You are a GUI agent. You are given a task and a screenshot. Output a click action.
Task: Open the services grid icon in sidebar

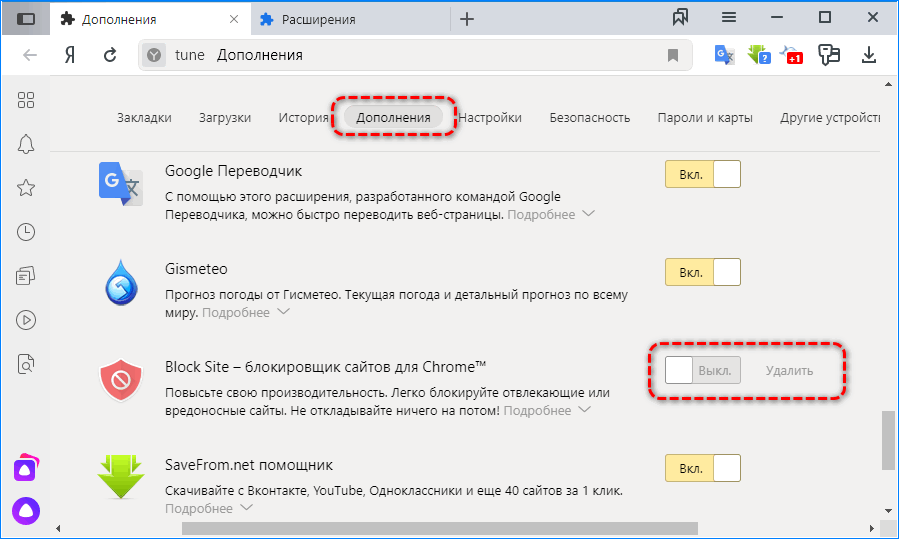pos(26,100)
